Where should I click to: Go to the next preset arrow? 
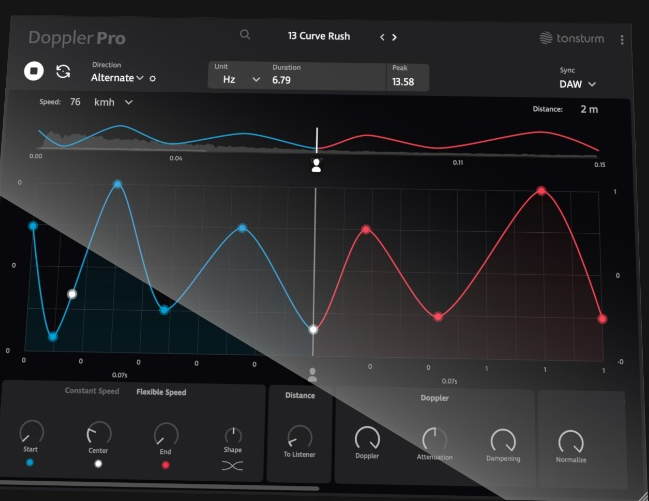click(x=394, y=37)
